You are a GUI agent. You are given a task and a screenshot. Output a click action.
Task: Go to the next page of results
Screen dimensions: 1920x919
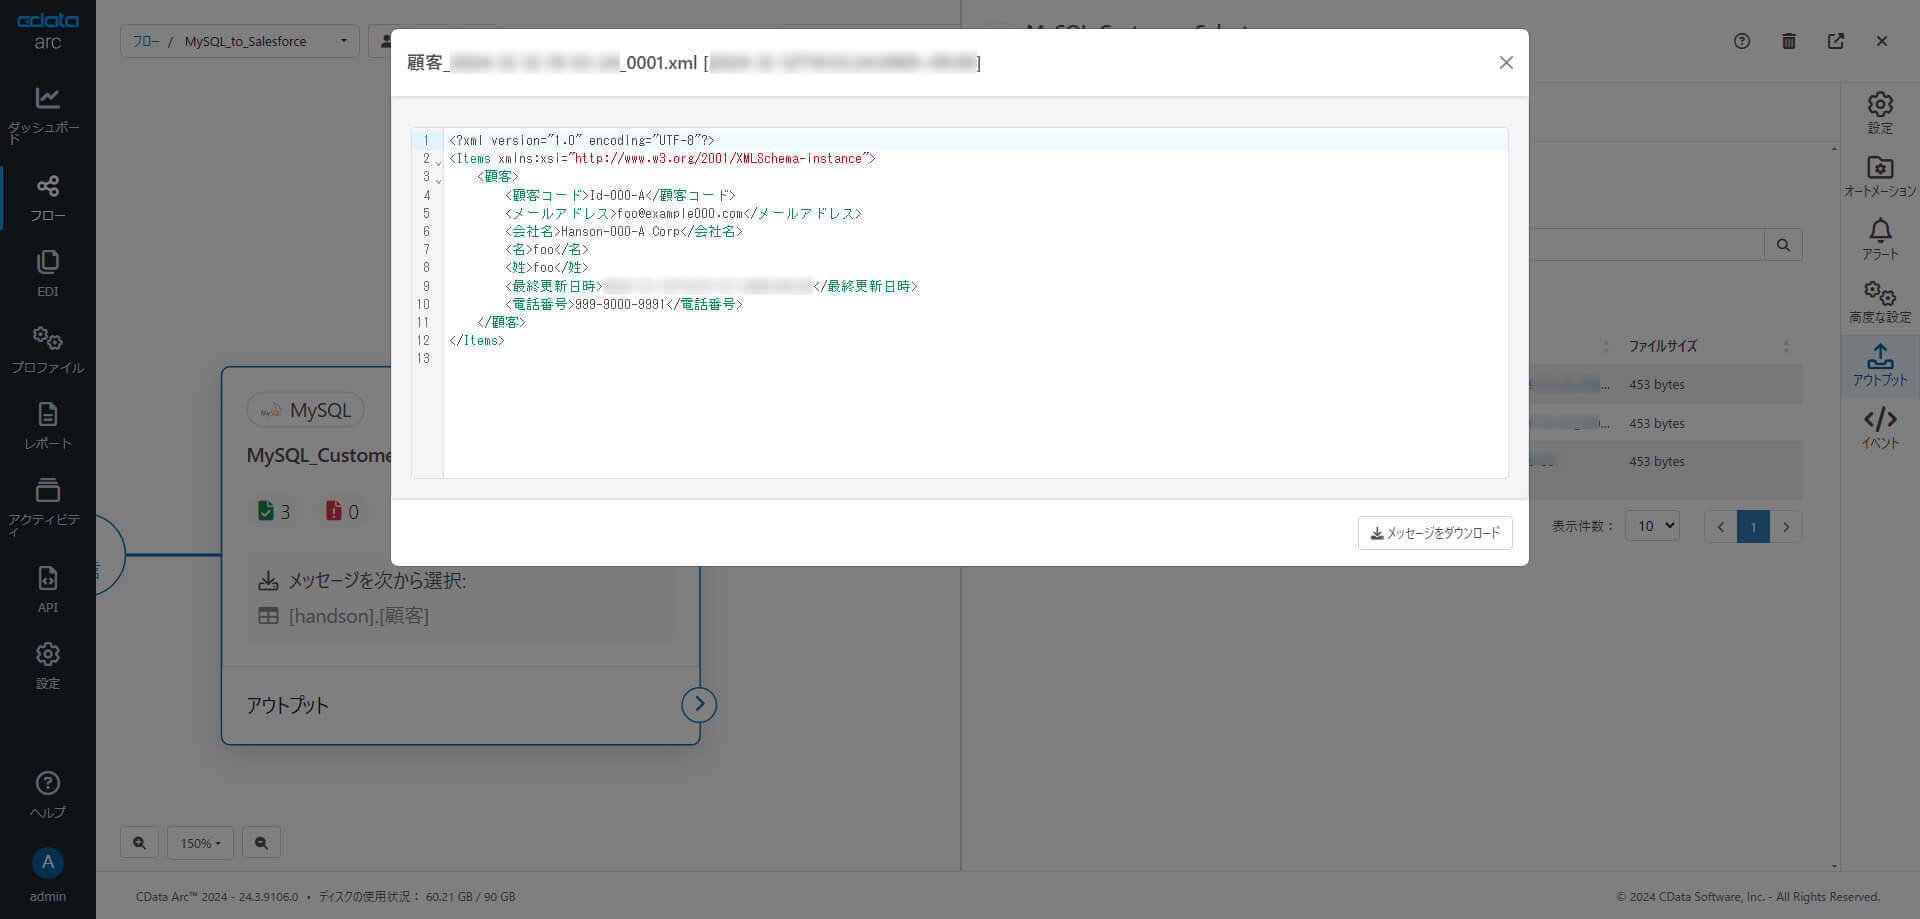(1786, 527)
